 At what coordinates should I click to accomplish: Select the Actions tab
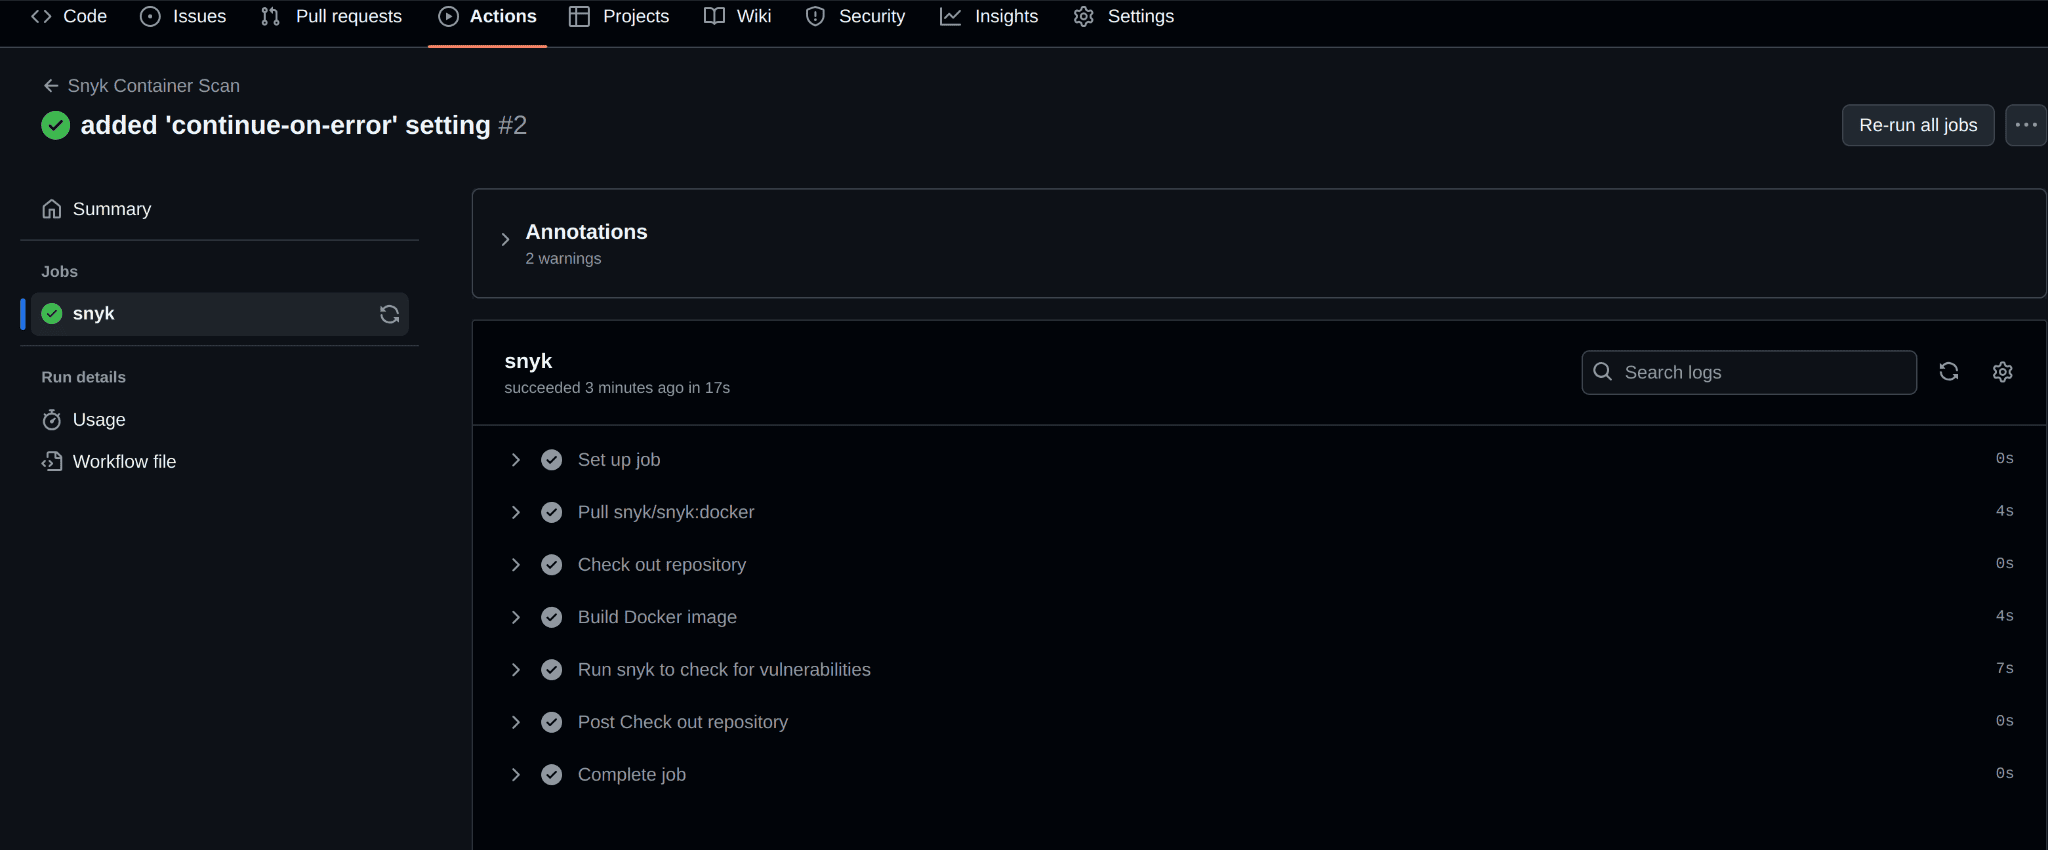[488, 16]
